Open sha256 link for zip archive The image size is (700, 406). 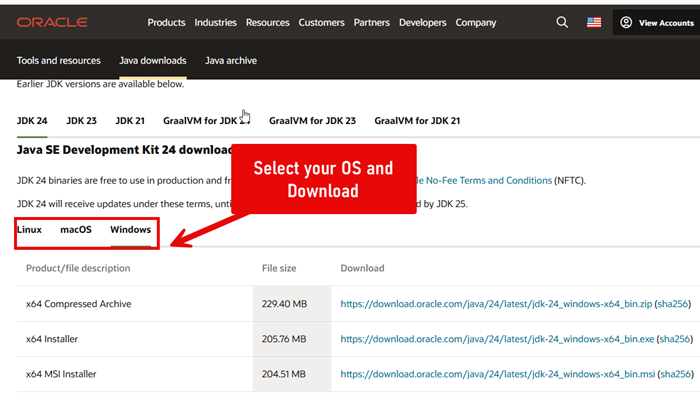(672, 304)
